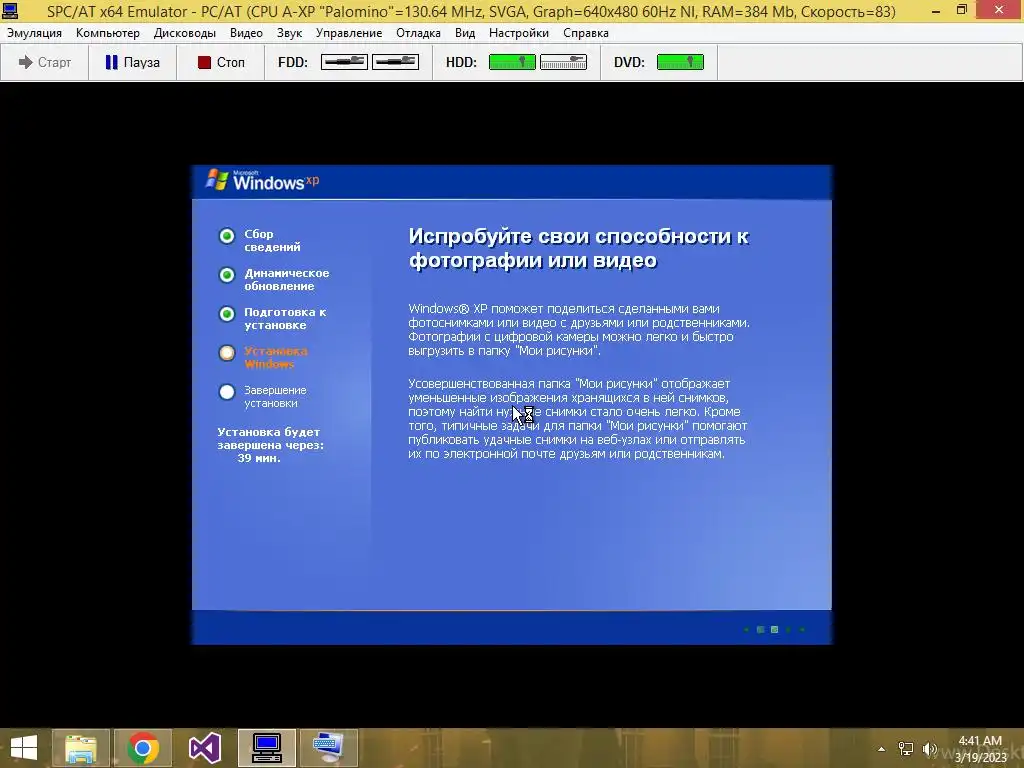Launch Chrome from the taskbar
1024x768 pixels.
click(x=143, y=748)
